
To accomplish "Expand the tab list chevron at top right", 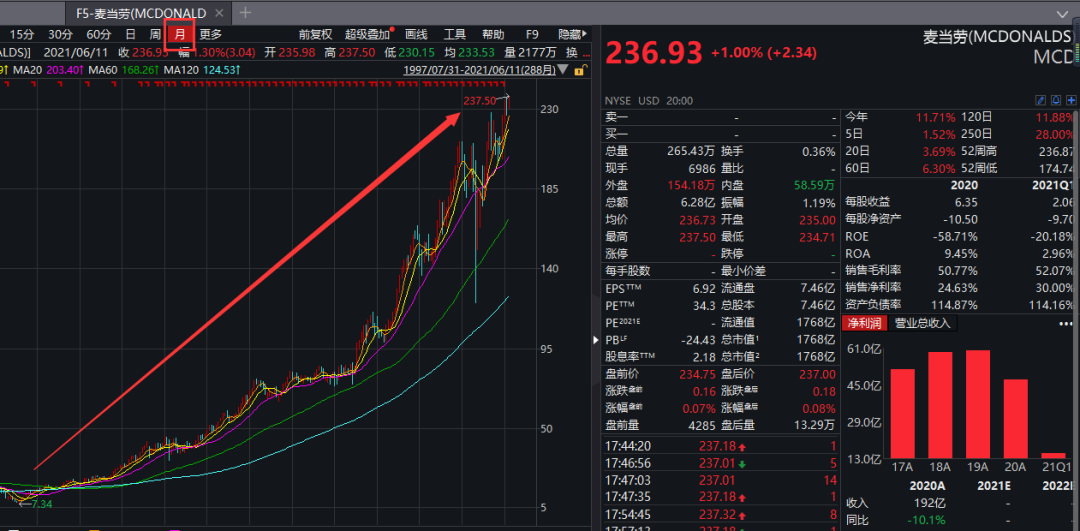I will pos(1061,13).
